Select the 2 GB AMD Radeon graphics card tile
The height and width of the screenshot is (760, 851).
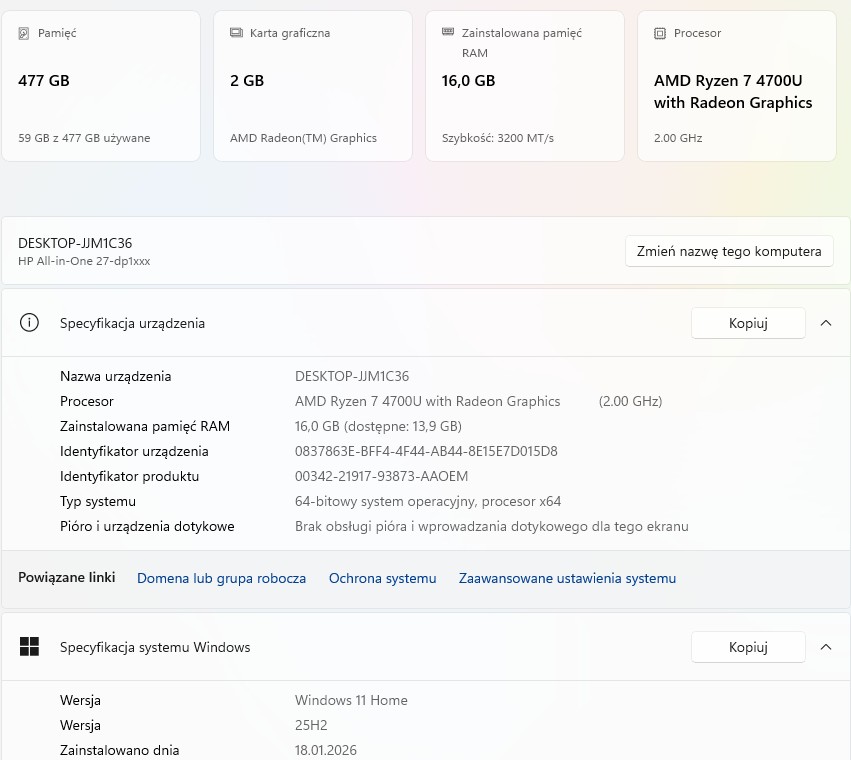click(313, 86)
